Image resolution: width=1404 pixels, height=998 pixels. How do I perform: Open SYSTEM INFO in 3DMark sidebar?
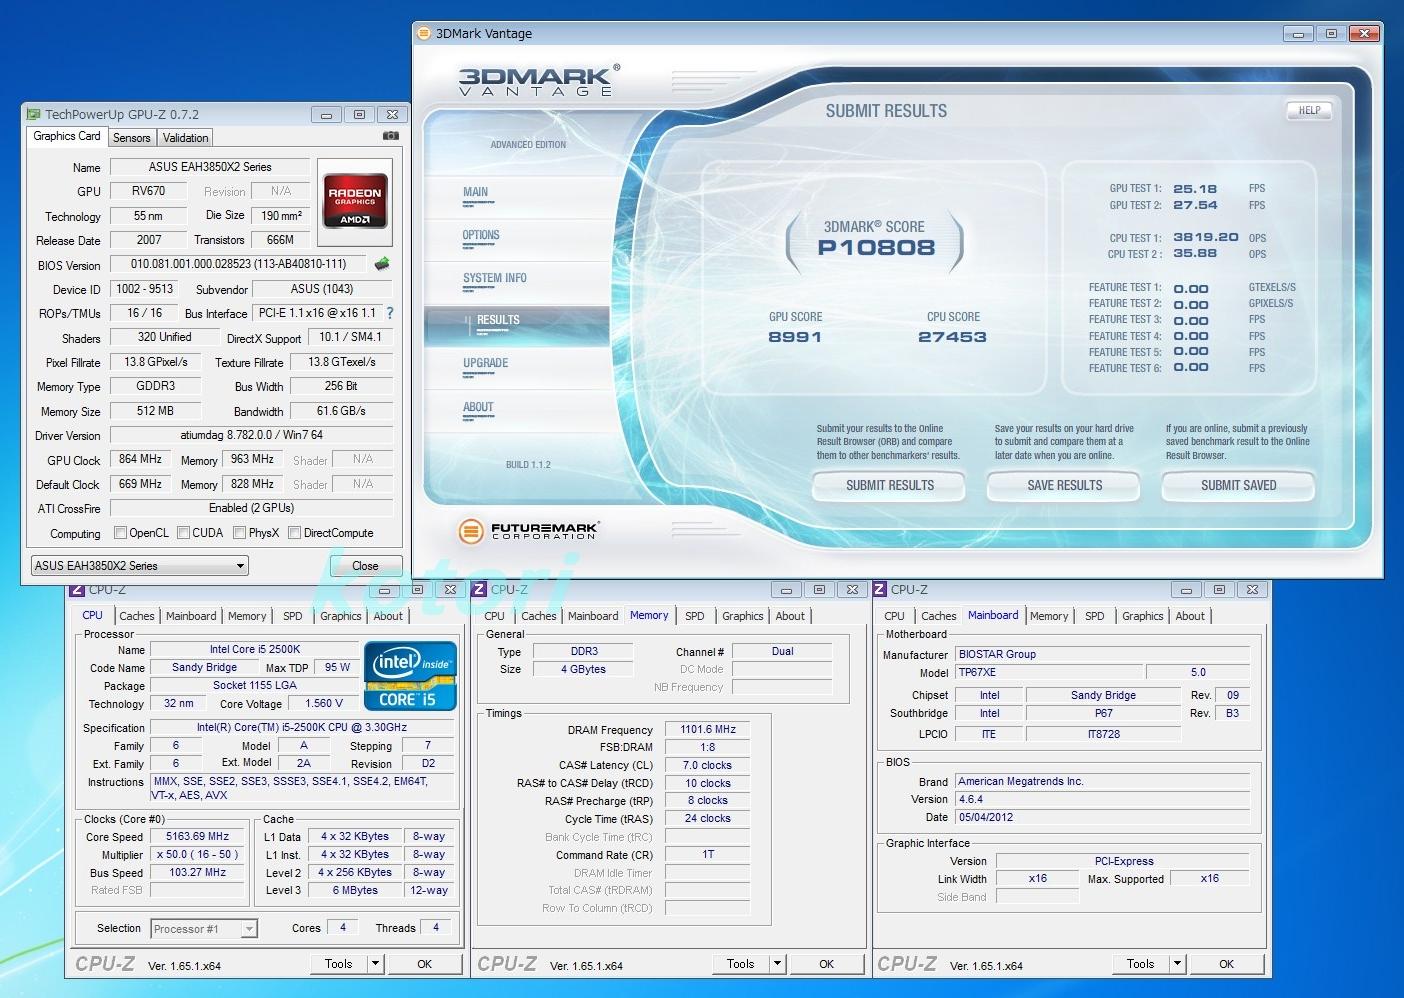tap(494, 279)
